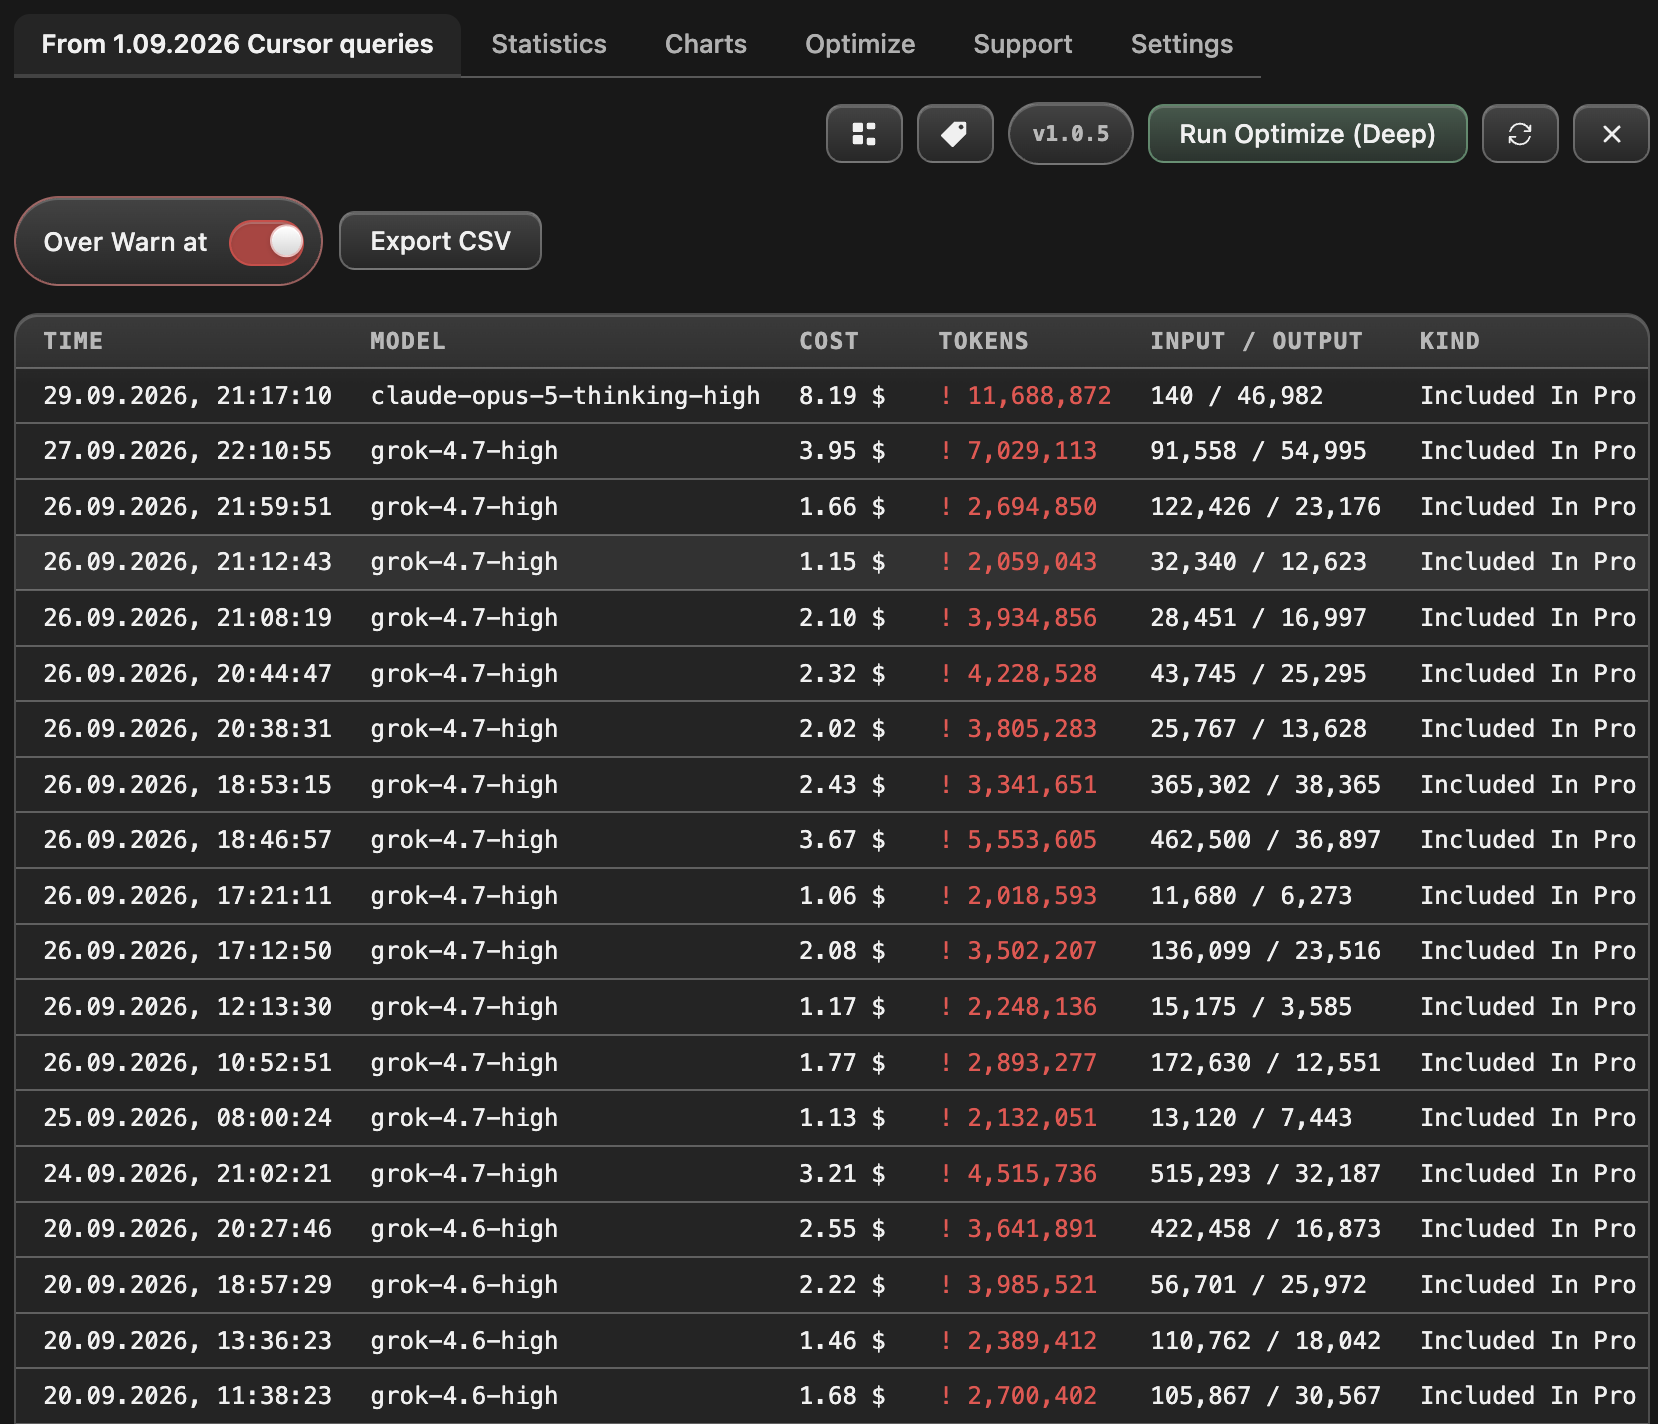
Task: Select the row timestamped 26.09.2026, 18:53:15
Action: tap(832, 785)
